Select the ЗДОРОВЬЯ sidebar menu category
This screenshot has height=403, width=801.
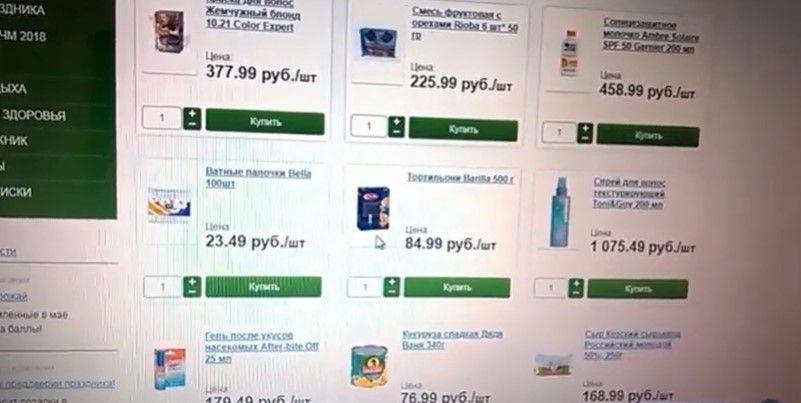[33, 115]
